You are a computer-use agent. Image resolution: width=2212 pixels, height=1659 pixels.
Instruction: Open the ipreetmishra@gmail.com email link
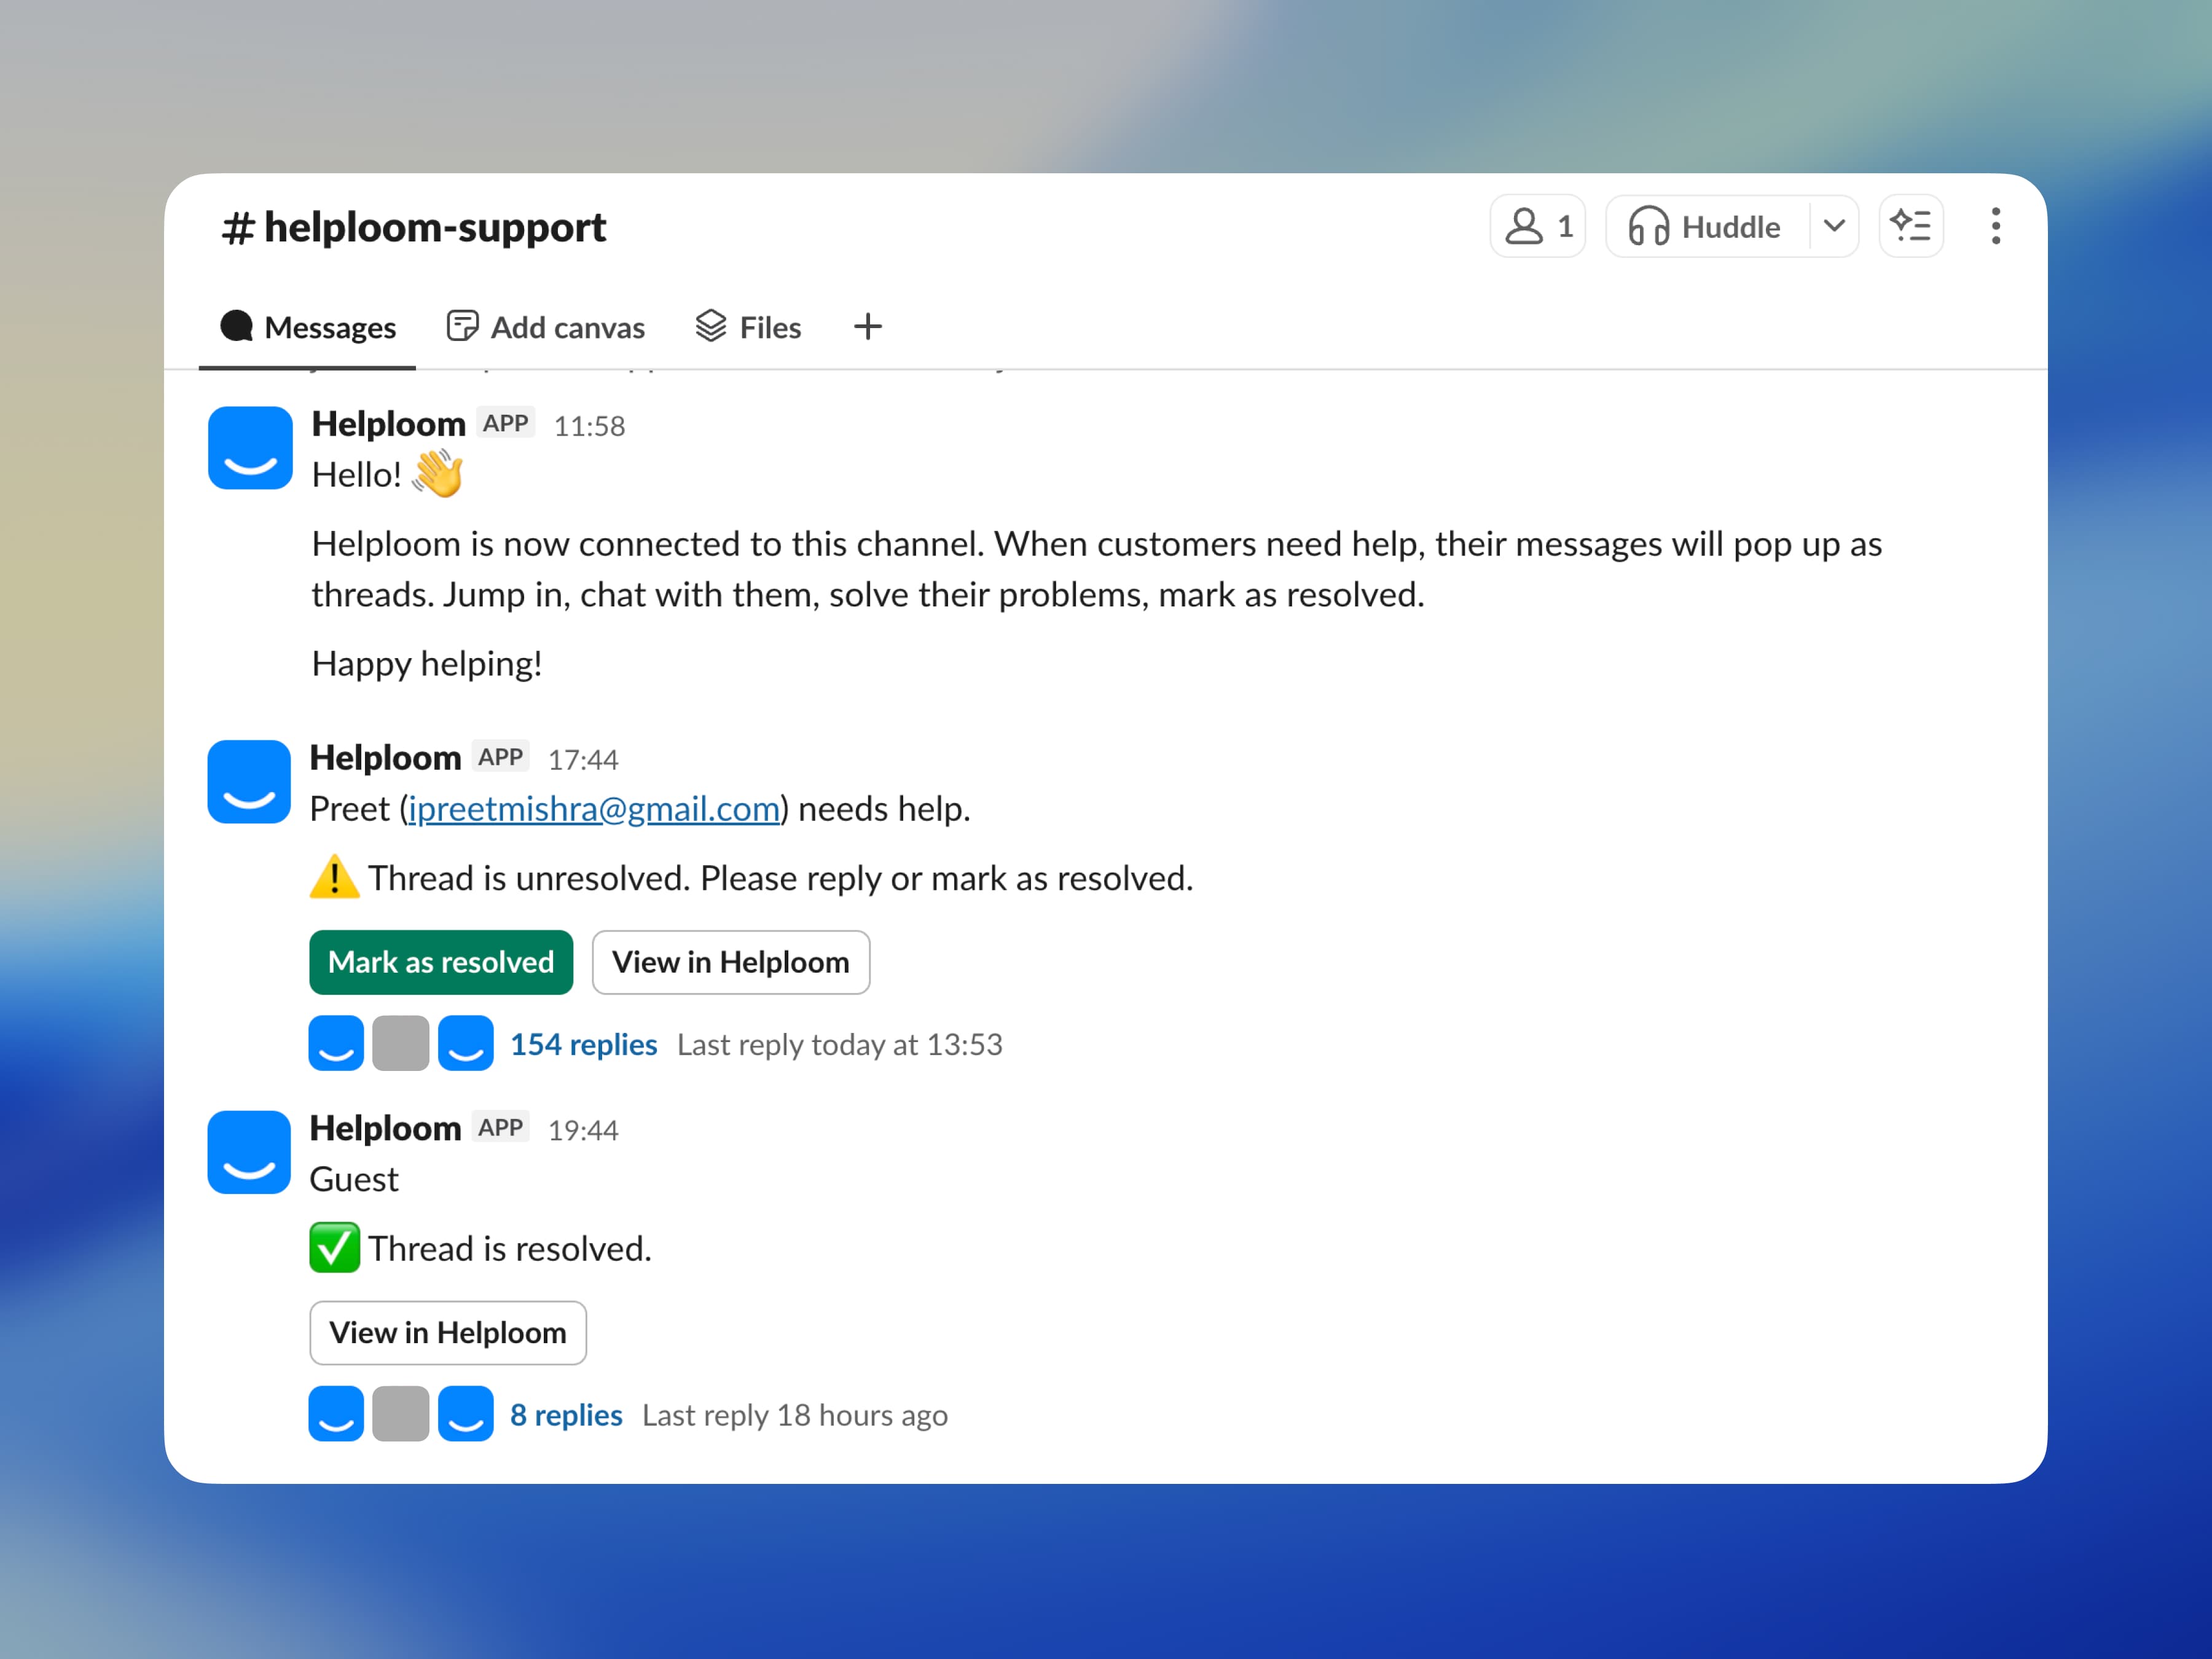point(593,808)
